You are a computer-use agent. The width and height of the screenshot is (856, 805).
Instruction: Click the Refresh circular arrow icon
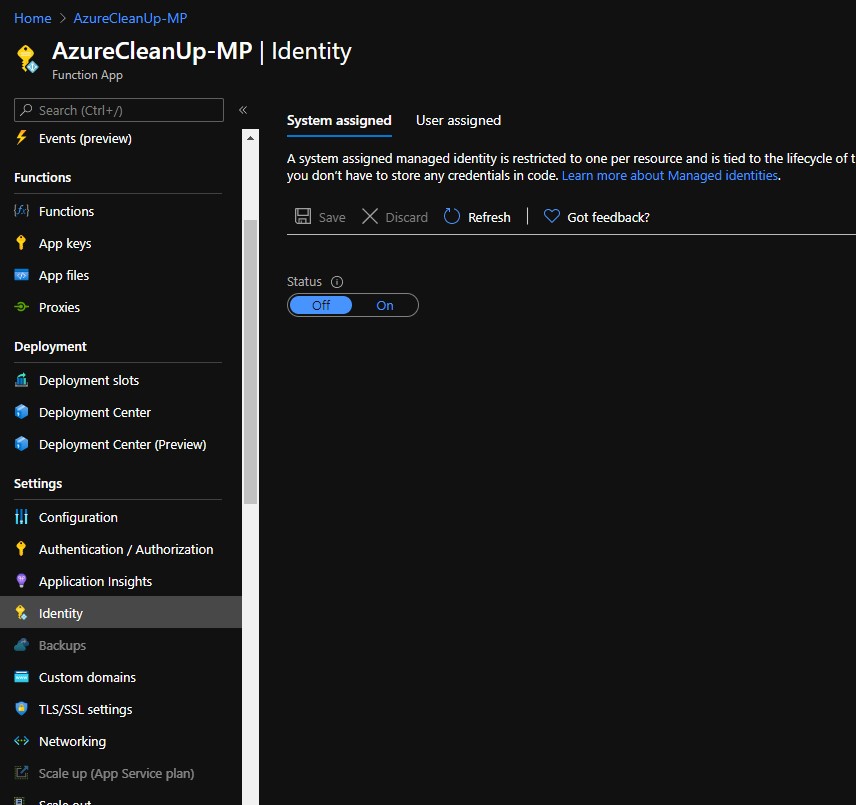tap(451, 216)
